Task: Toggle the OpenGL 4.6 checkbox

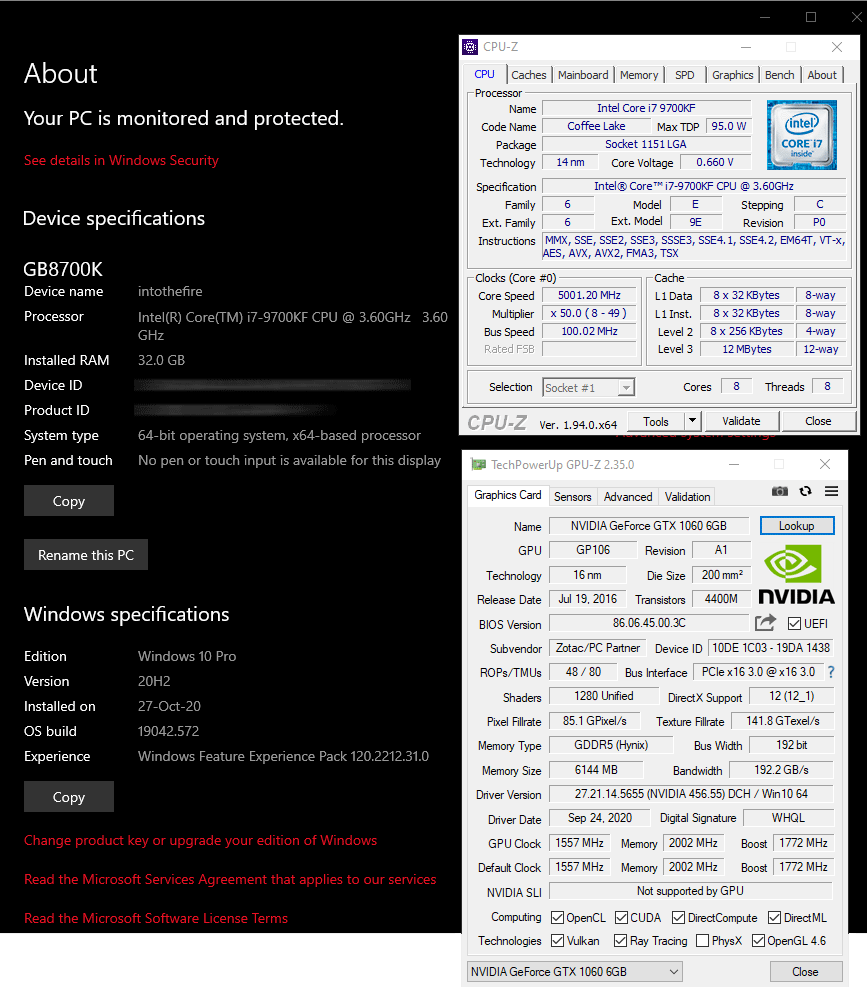Action: pyautogui.click(x=759, y=940)
